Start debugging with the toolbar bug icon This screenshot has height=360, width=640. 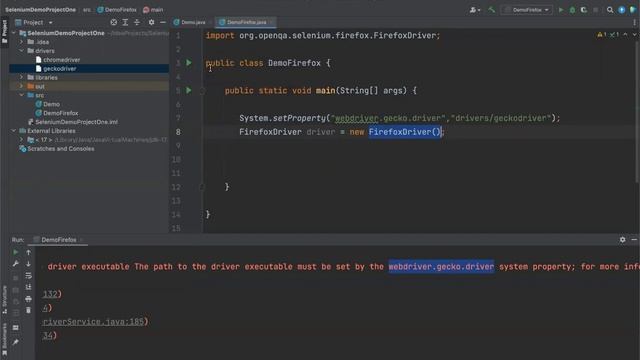click(572, 10)
